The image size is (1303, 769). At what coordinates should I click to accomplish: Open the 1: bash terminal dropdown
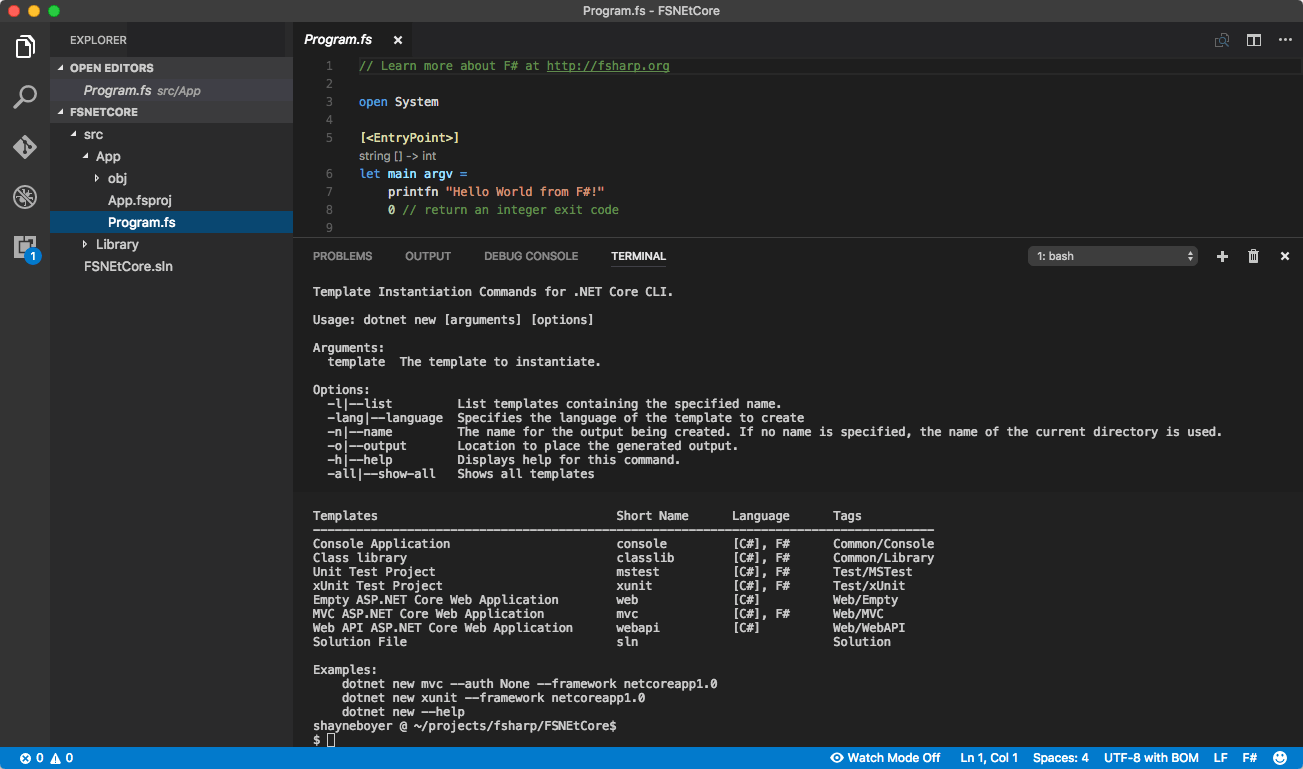(x=1112, y=255)
